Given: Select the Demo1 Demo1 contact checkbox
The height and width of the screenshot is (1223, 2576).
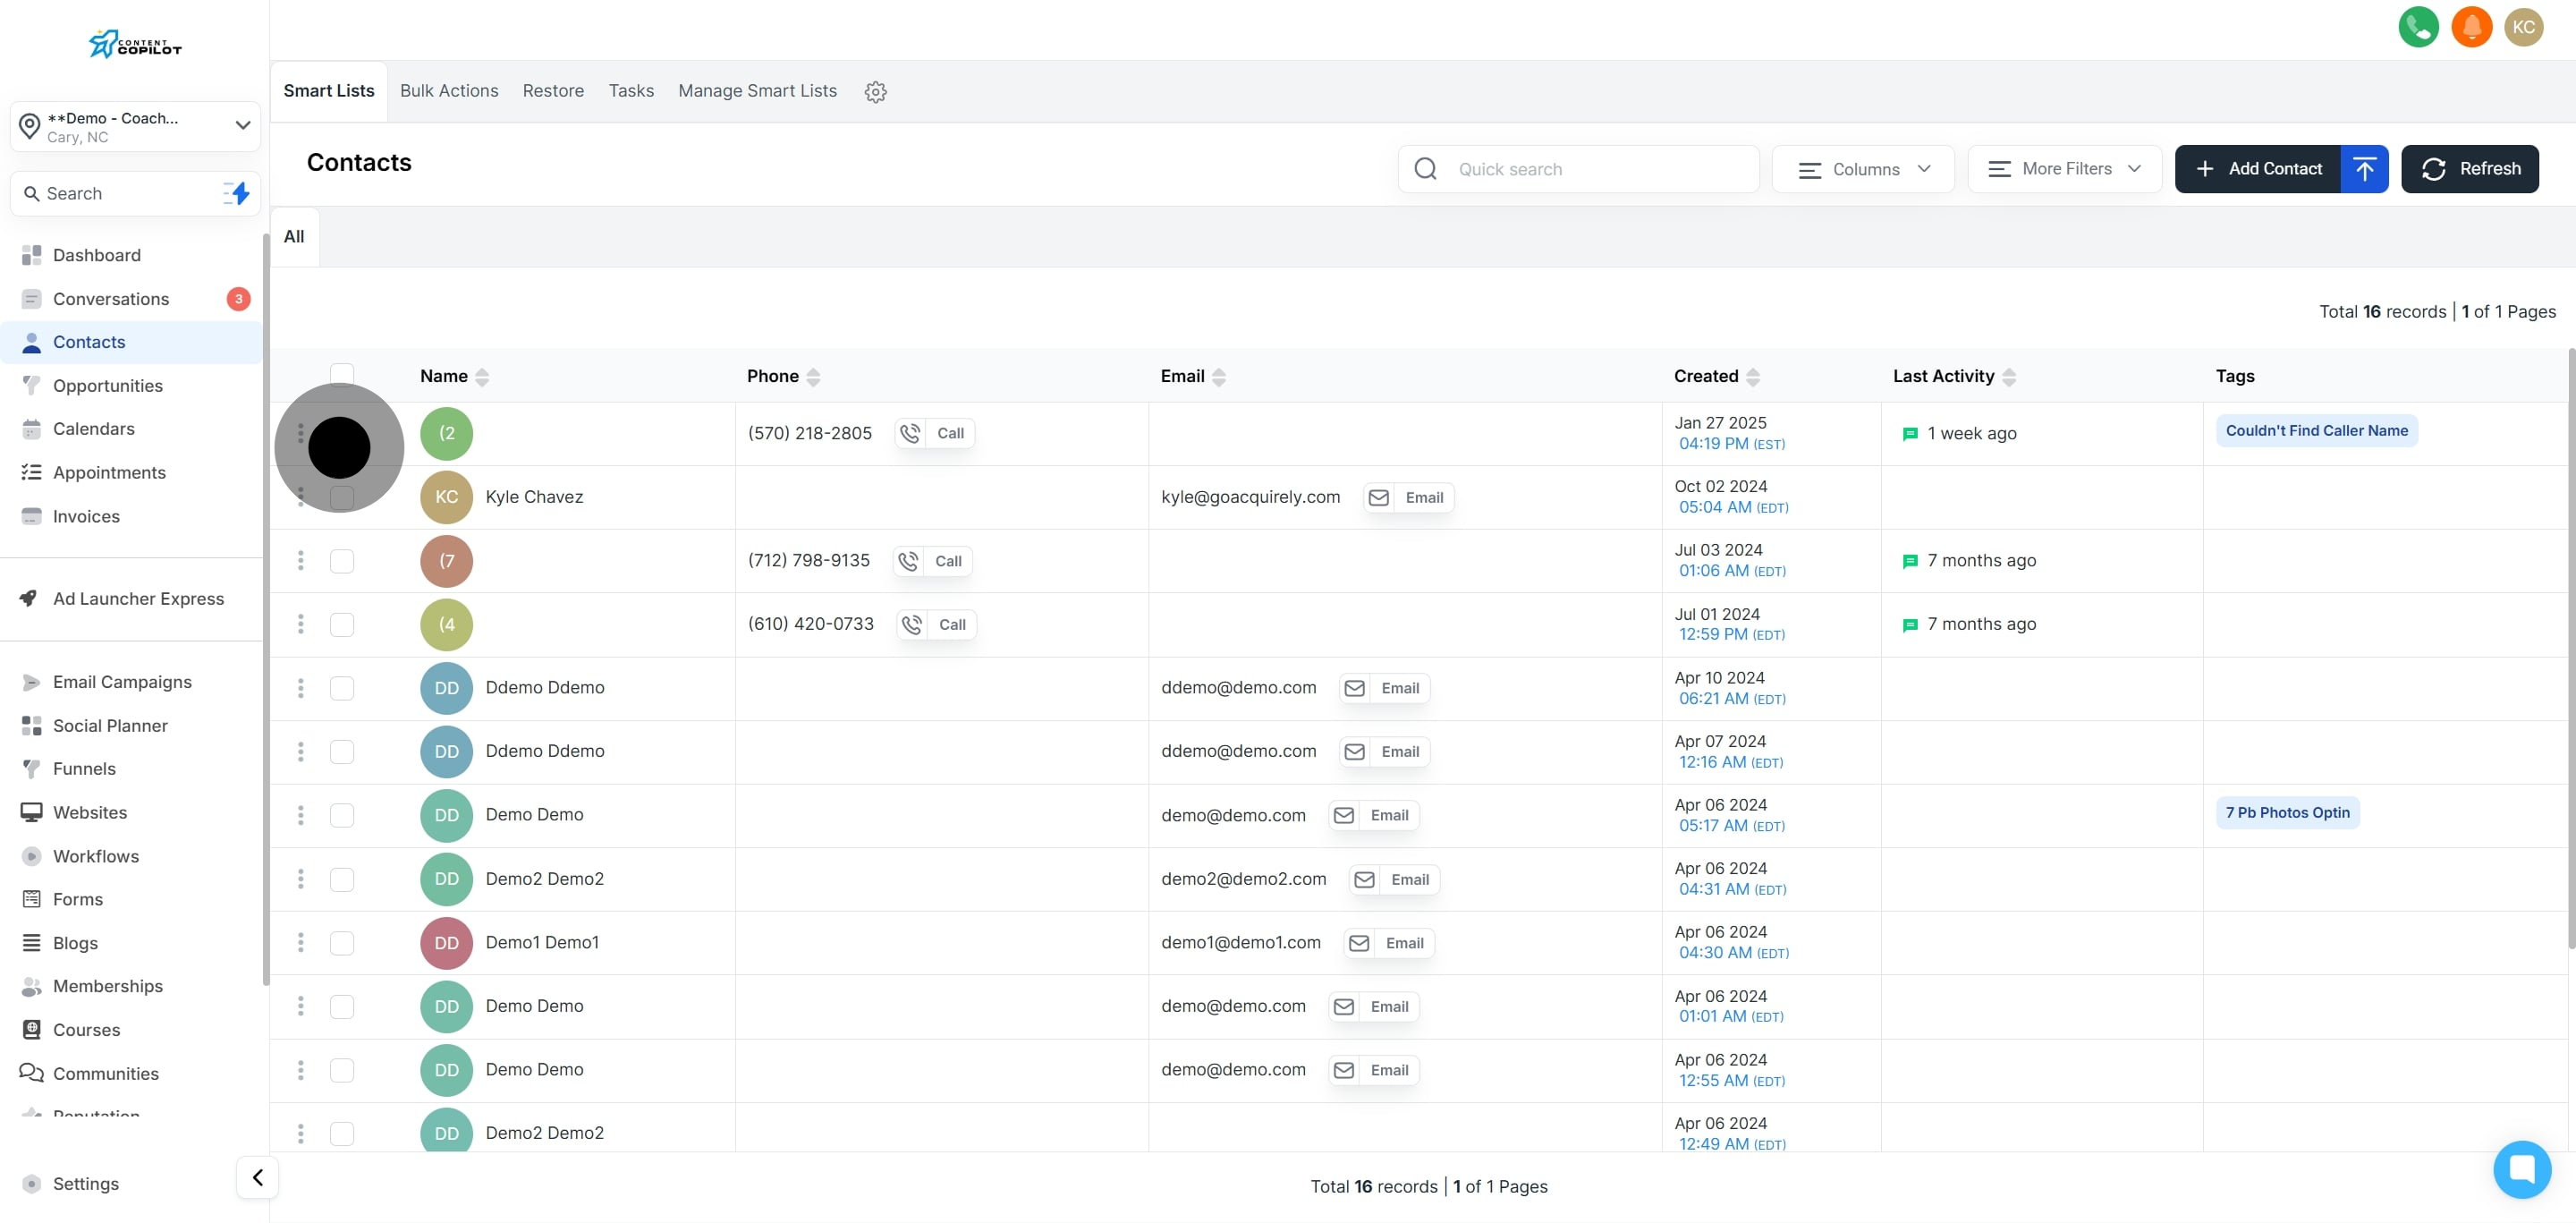Looking at the screenshot, I should [342, 943].
